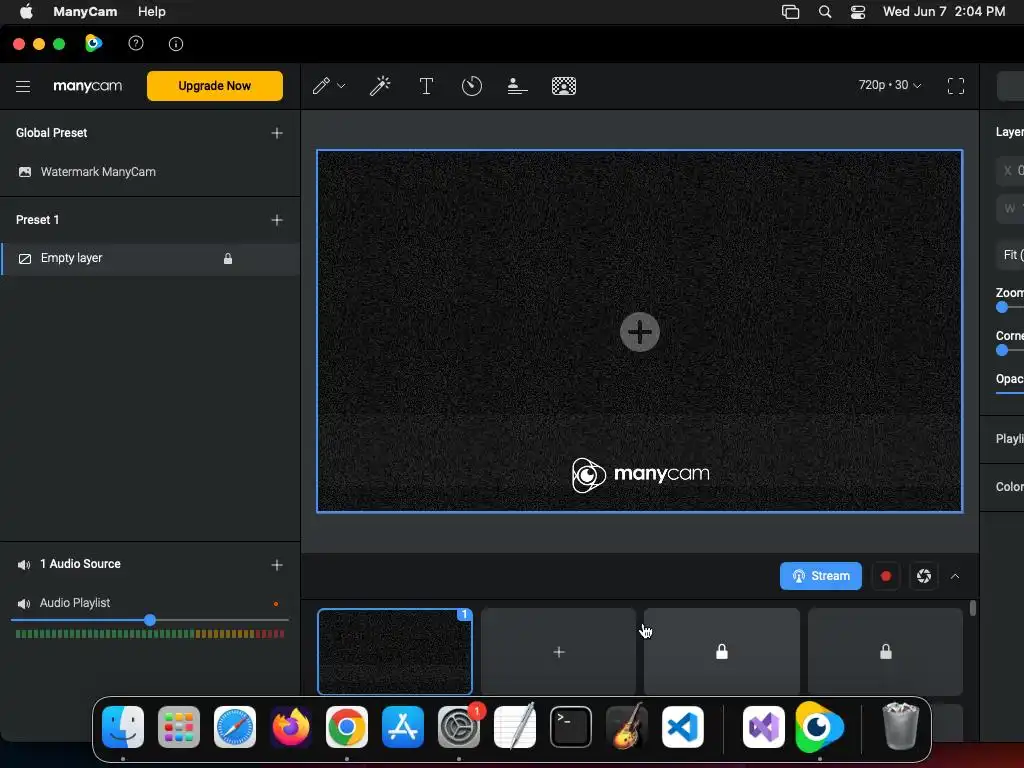The height and width of the screenshot is (768, 1024).
Task: Open Control Center in the menu bar
Action: 857,12
